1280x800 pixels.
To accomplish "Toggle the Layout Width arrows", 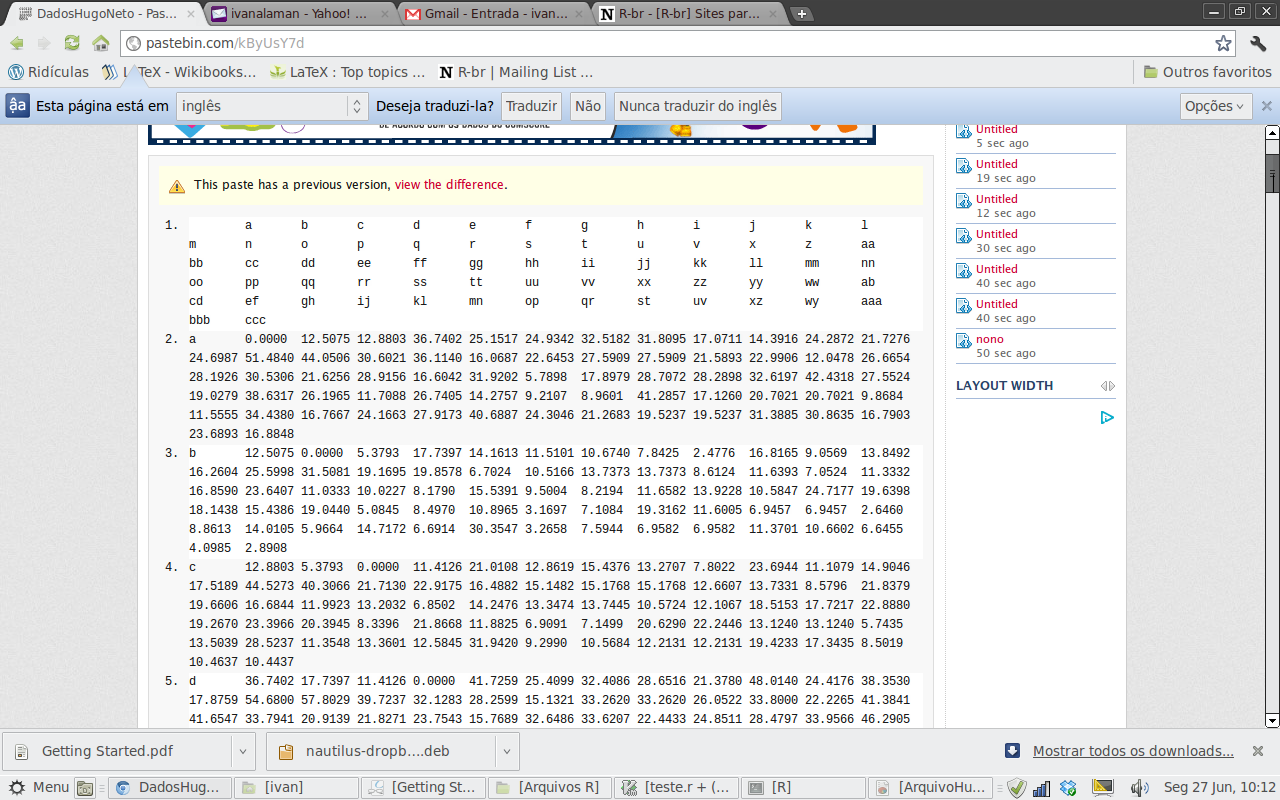I will (1107, 386).
